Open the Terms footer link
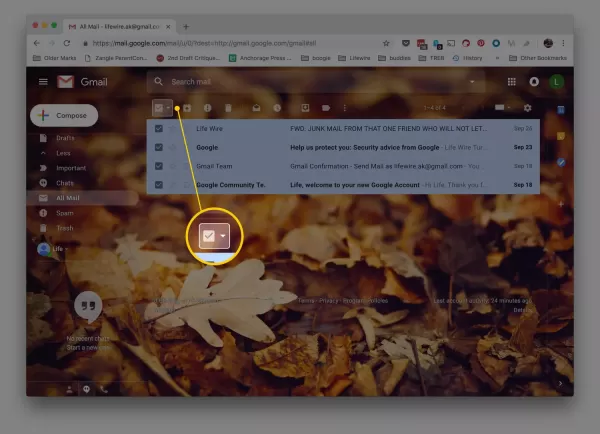The height and width of the screenshot is (434, 600). [x=306, y=301]
